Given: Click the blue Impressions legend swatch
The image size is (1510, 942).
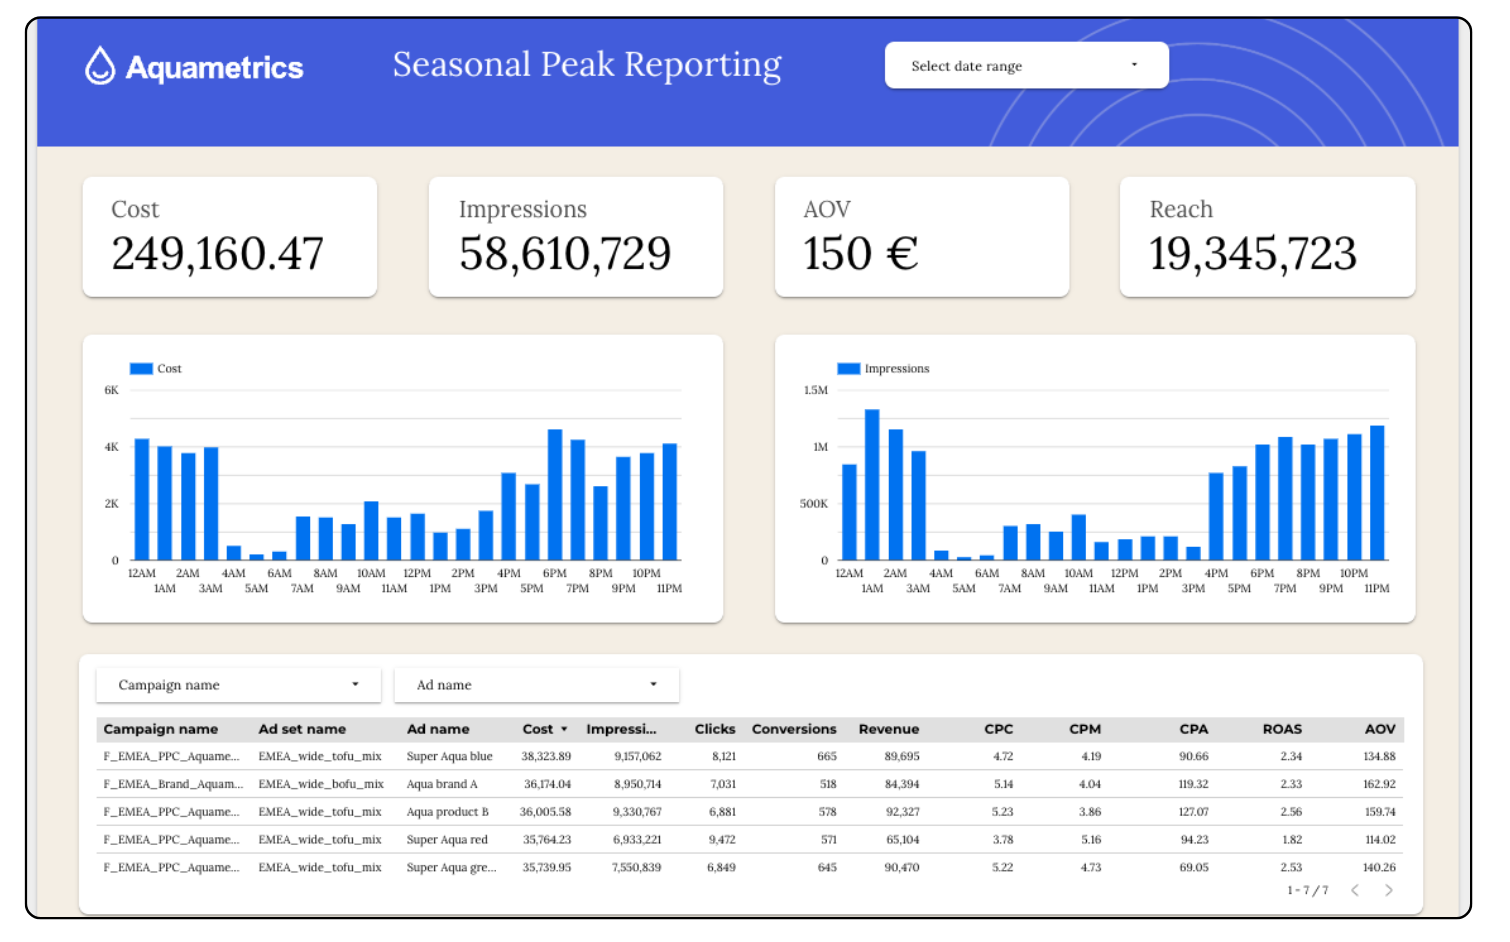Looking at the screenshot, I should (x=848, y=368).
